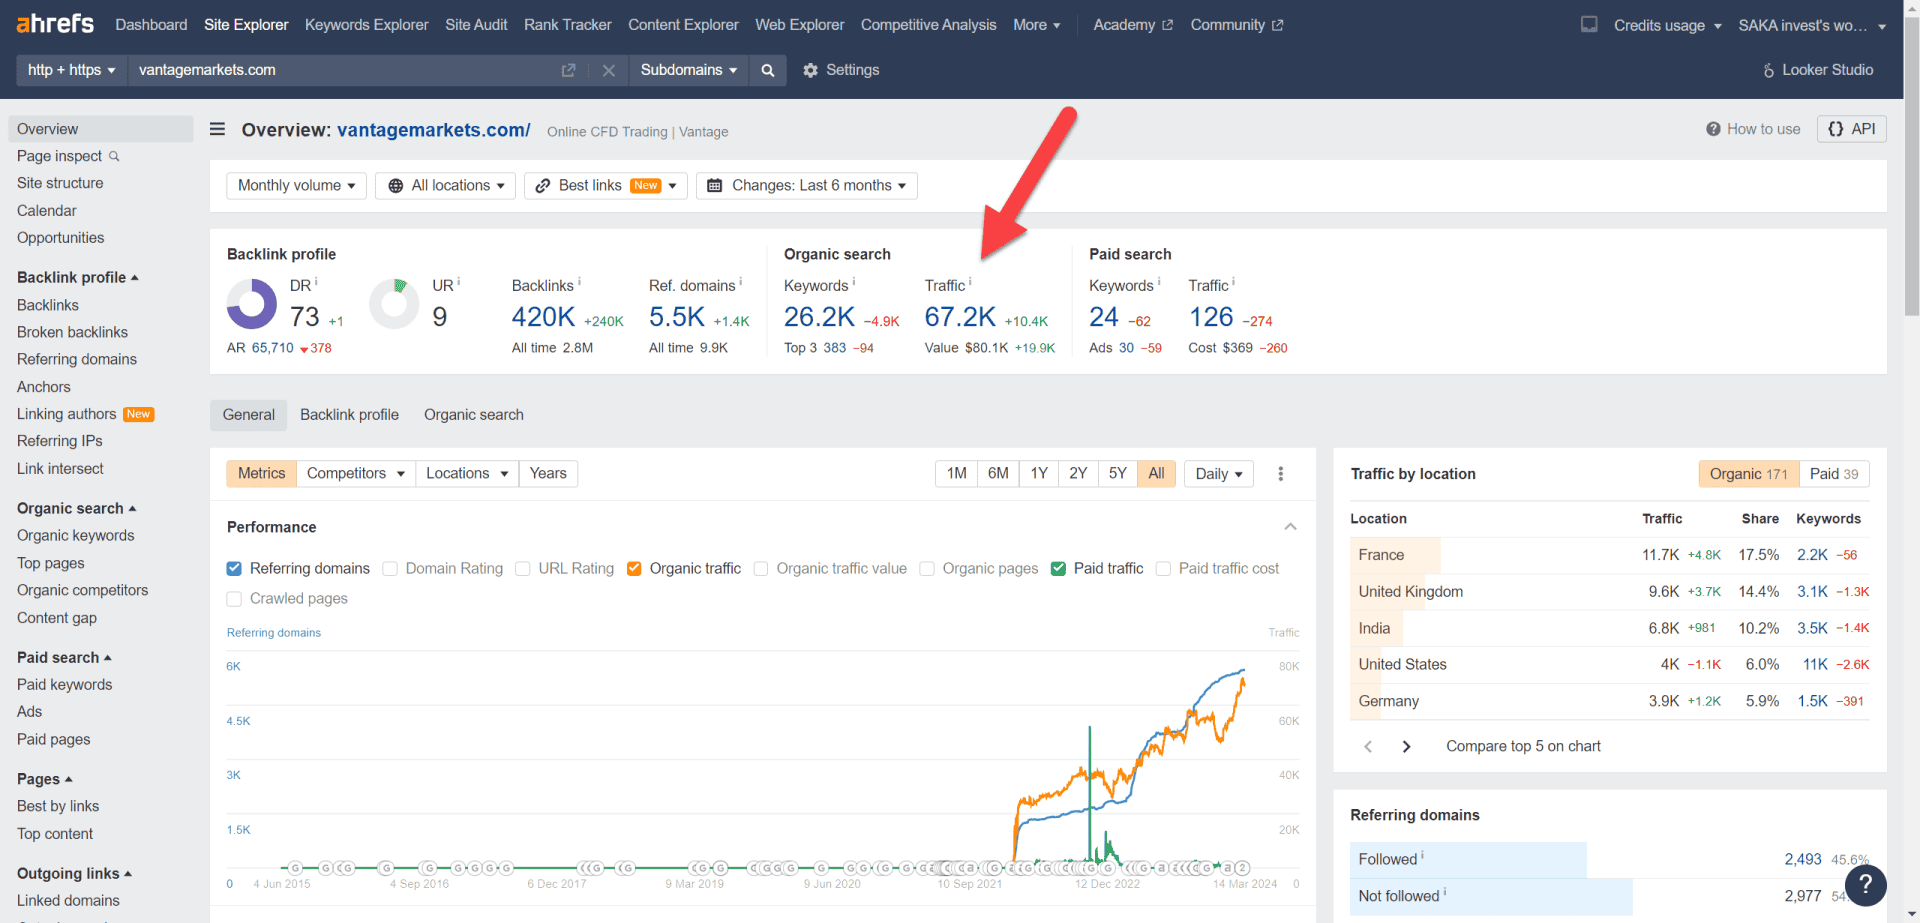The height and width of the screenshot is (923, 1920).
Task: Open Best links dropdown
Action: (x=606, y=186)
